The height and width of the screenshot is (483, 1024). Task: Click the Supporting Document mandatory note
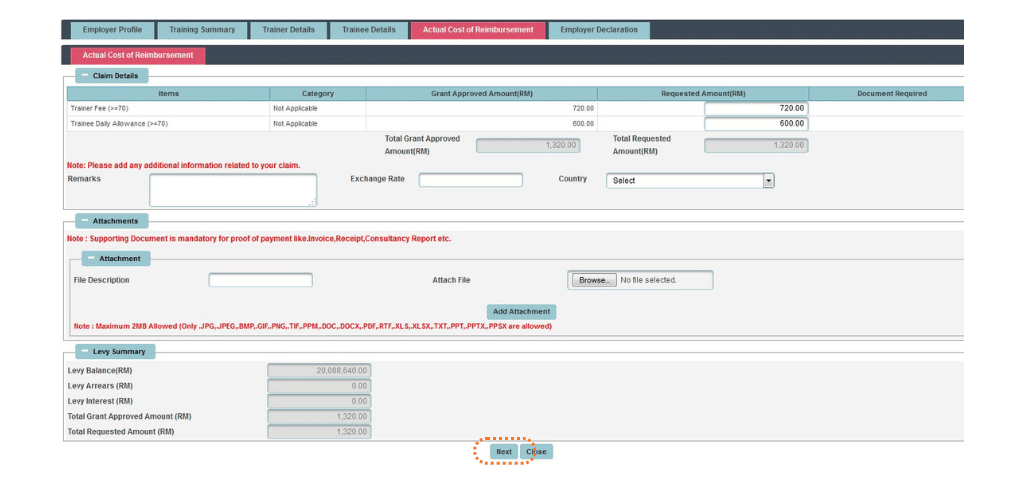coord(259,239)
